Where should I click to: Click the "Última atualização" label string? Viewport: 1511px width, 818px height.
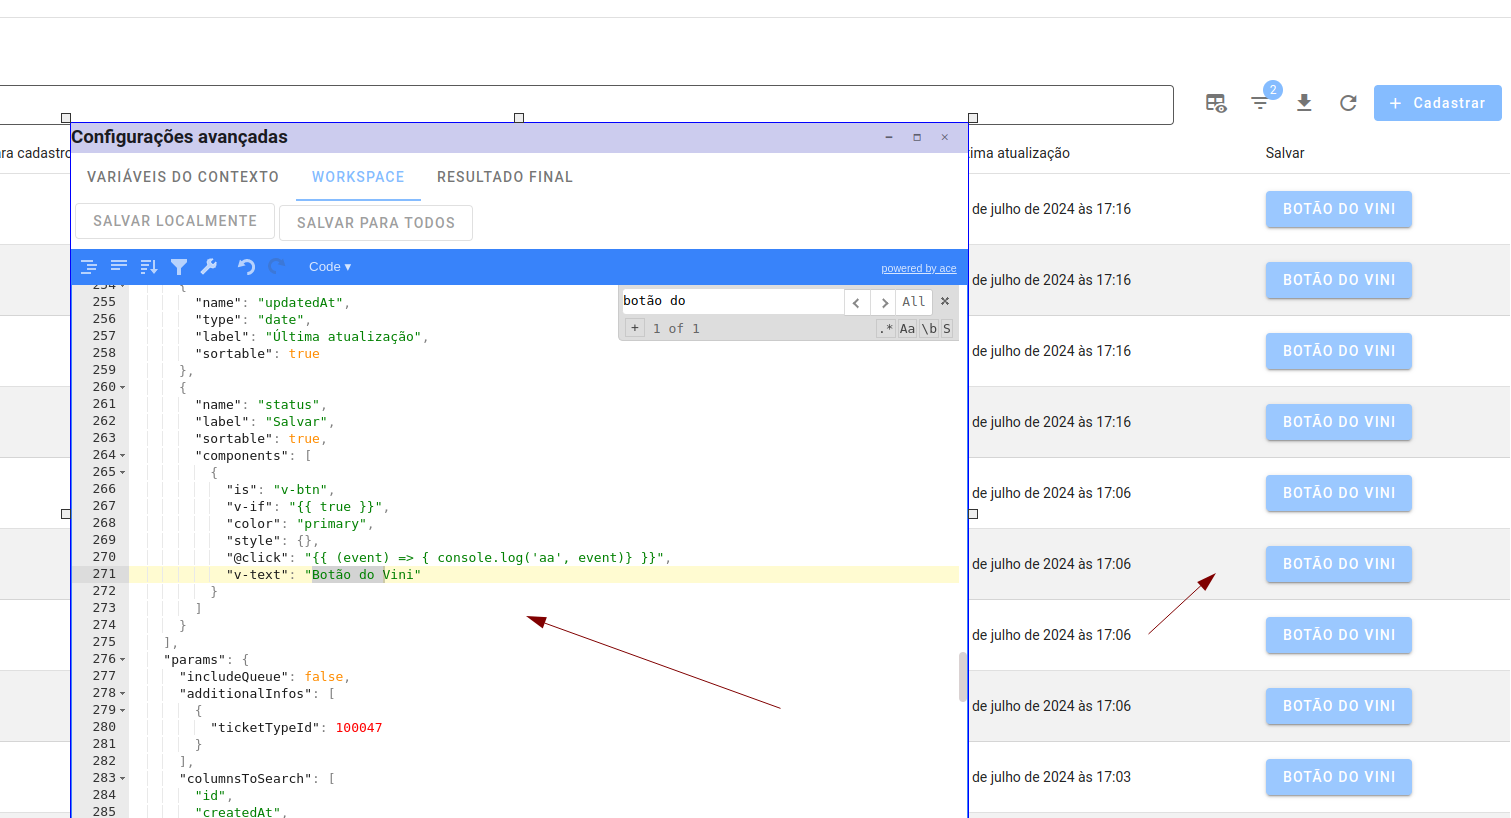click(343, 337)
